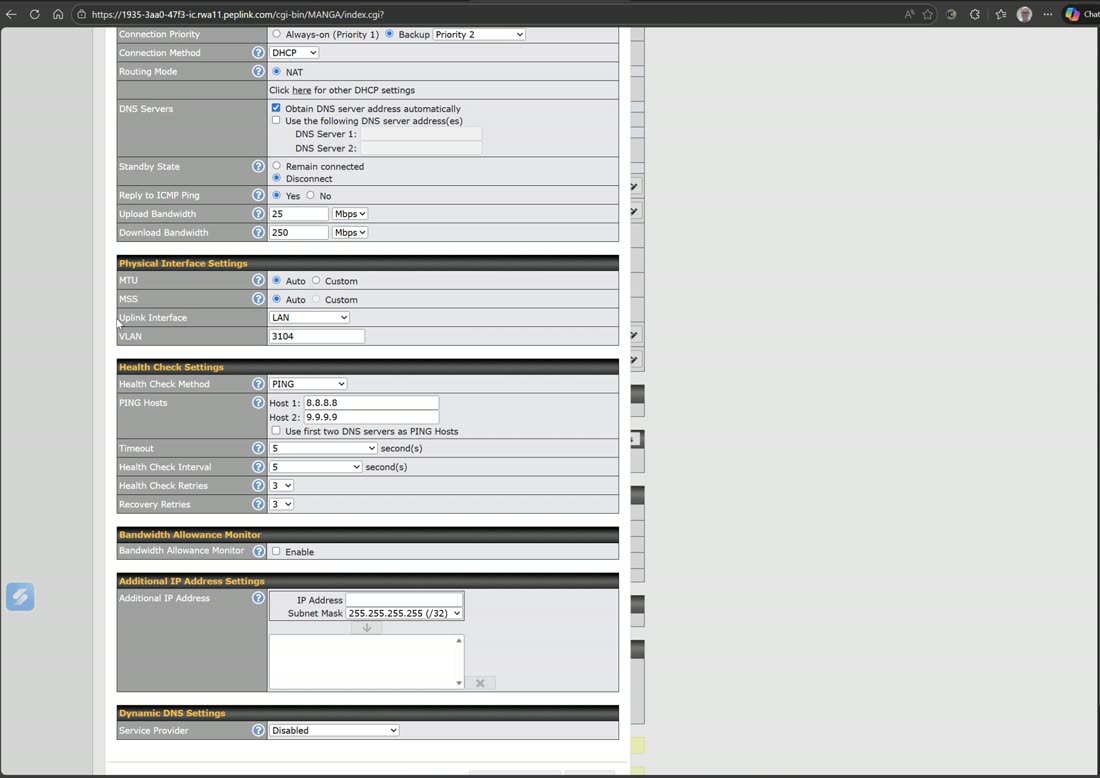Open browser settings and more menu
The width and height of the screenshot is (1100, 778).
[x=1047, y=14]
